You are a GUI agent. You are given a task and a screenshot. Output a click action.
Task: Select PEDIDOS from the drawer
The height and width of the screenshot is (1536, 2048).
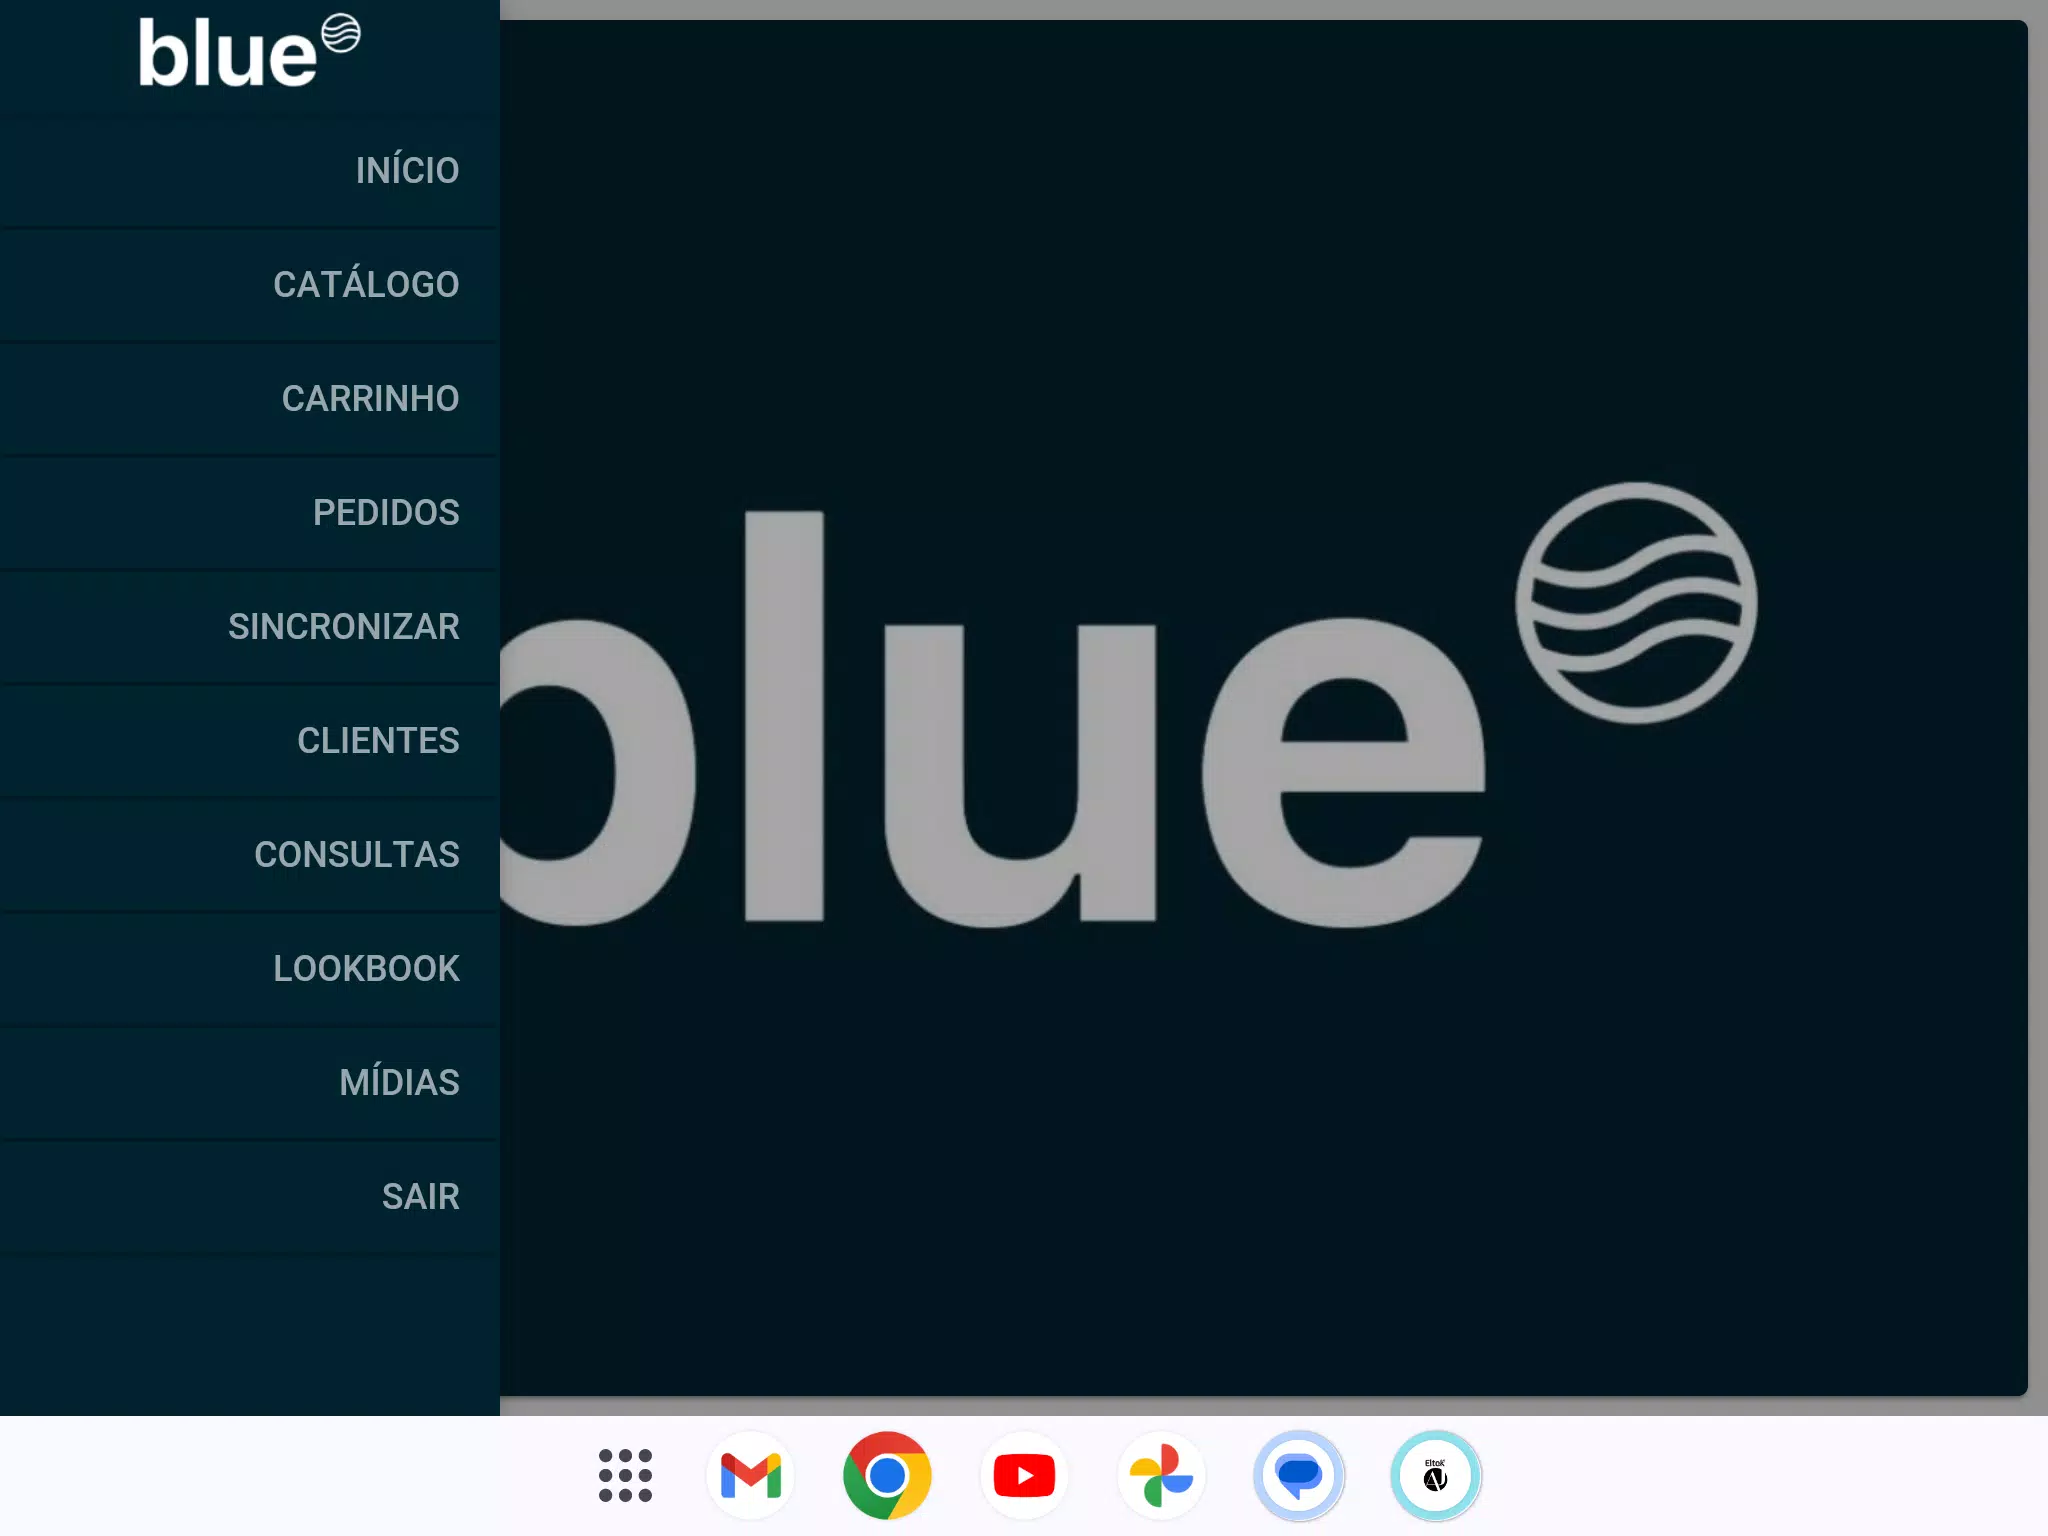250,513
